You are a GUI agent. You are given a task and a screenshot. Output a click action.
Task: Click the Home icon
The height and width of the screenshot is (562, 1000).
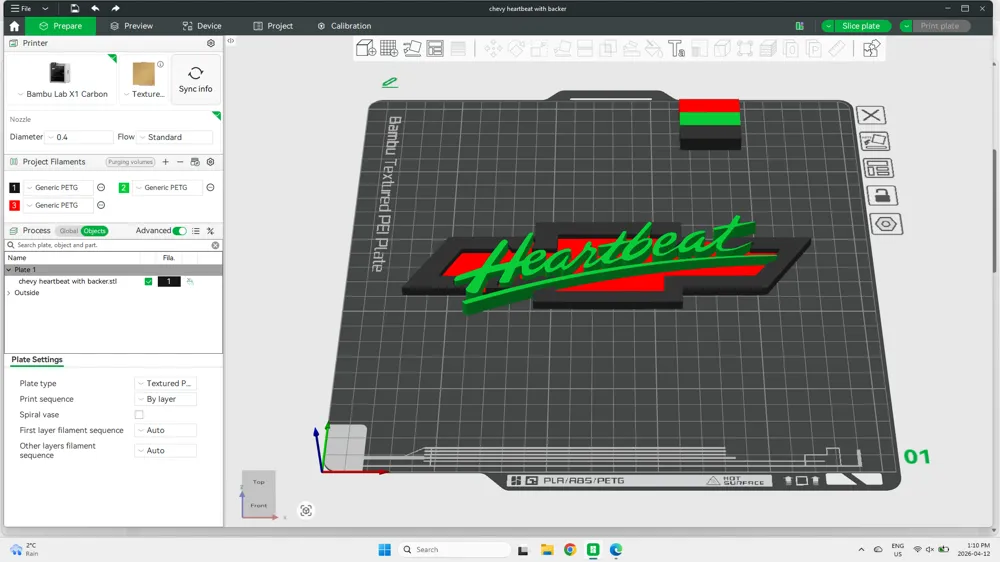[14, 26]
